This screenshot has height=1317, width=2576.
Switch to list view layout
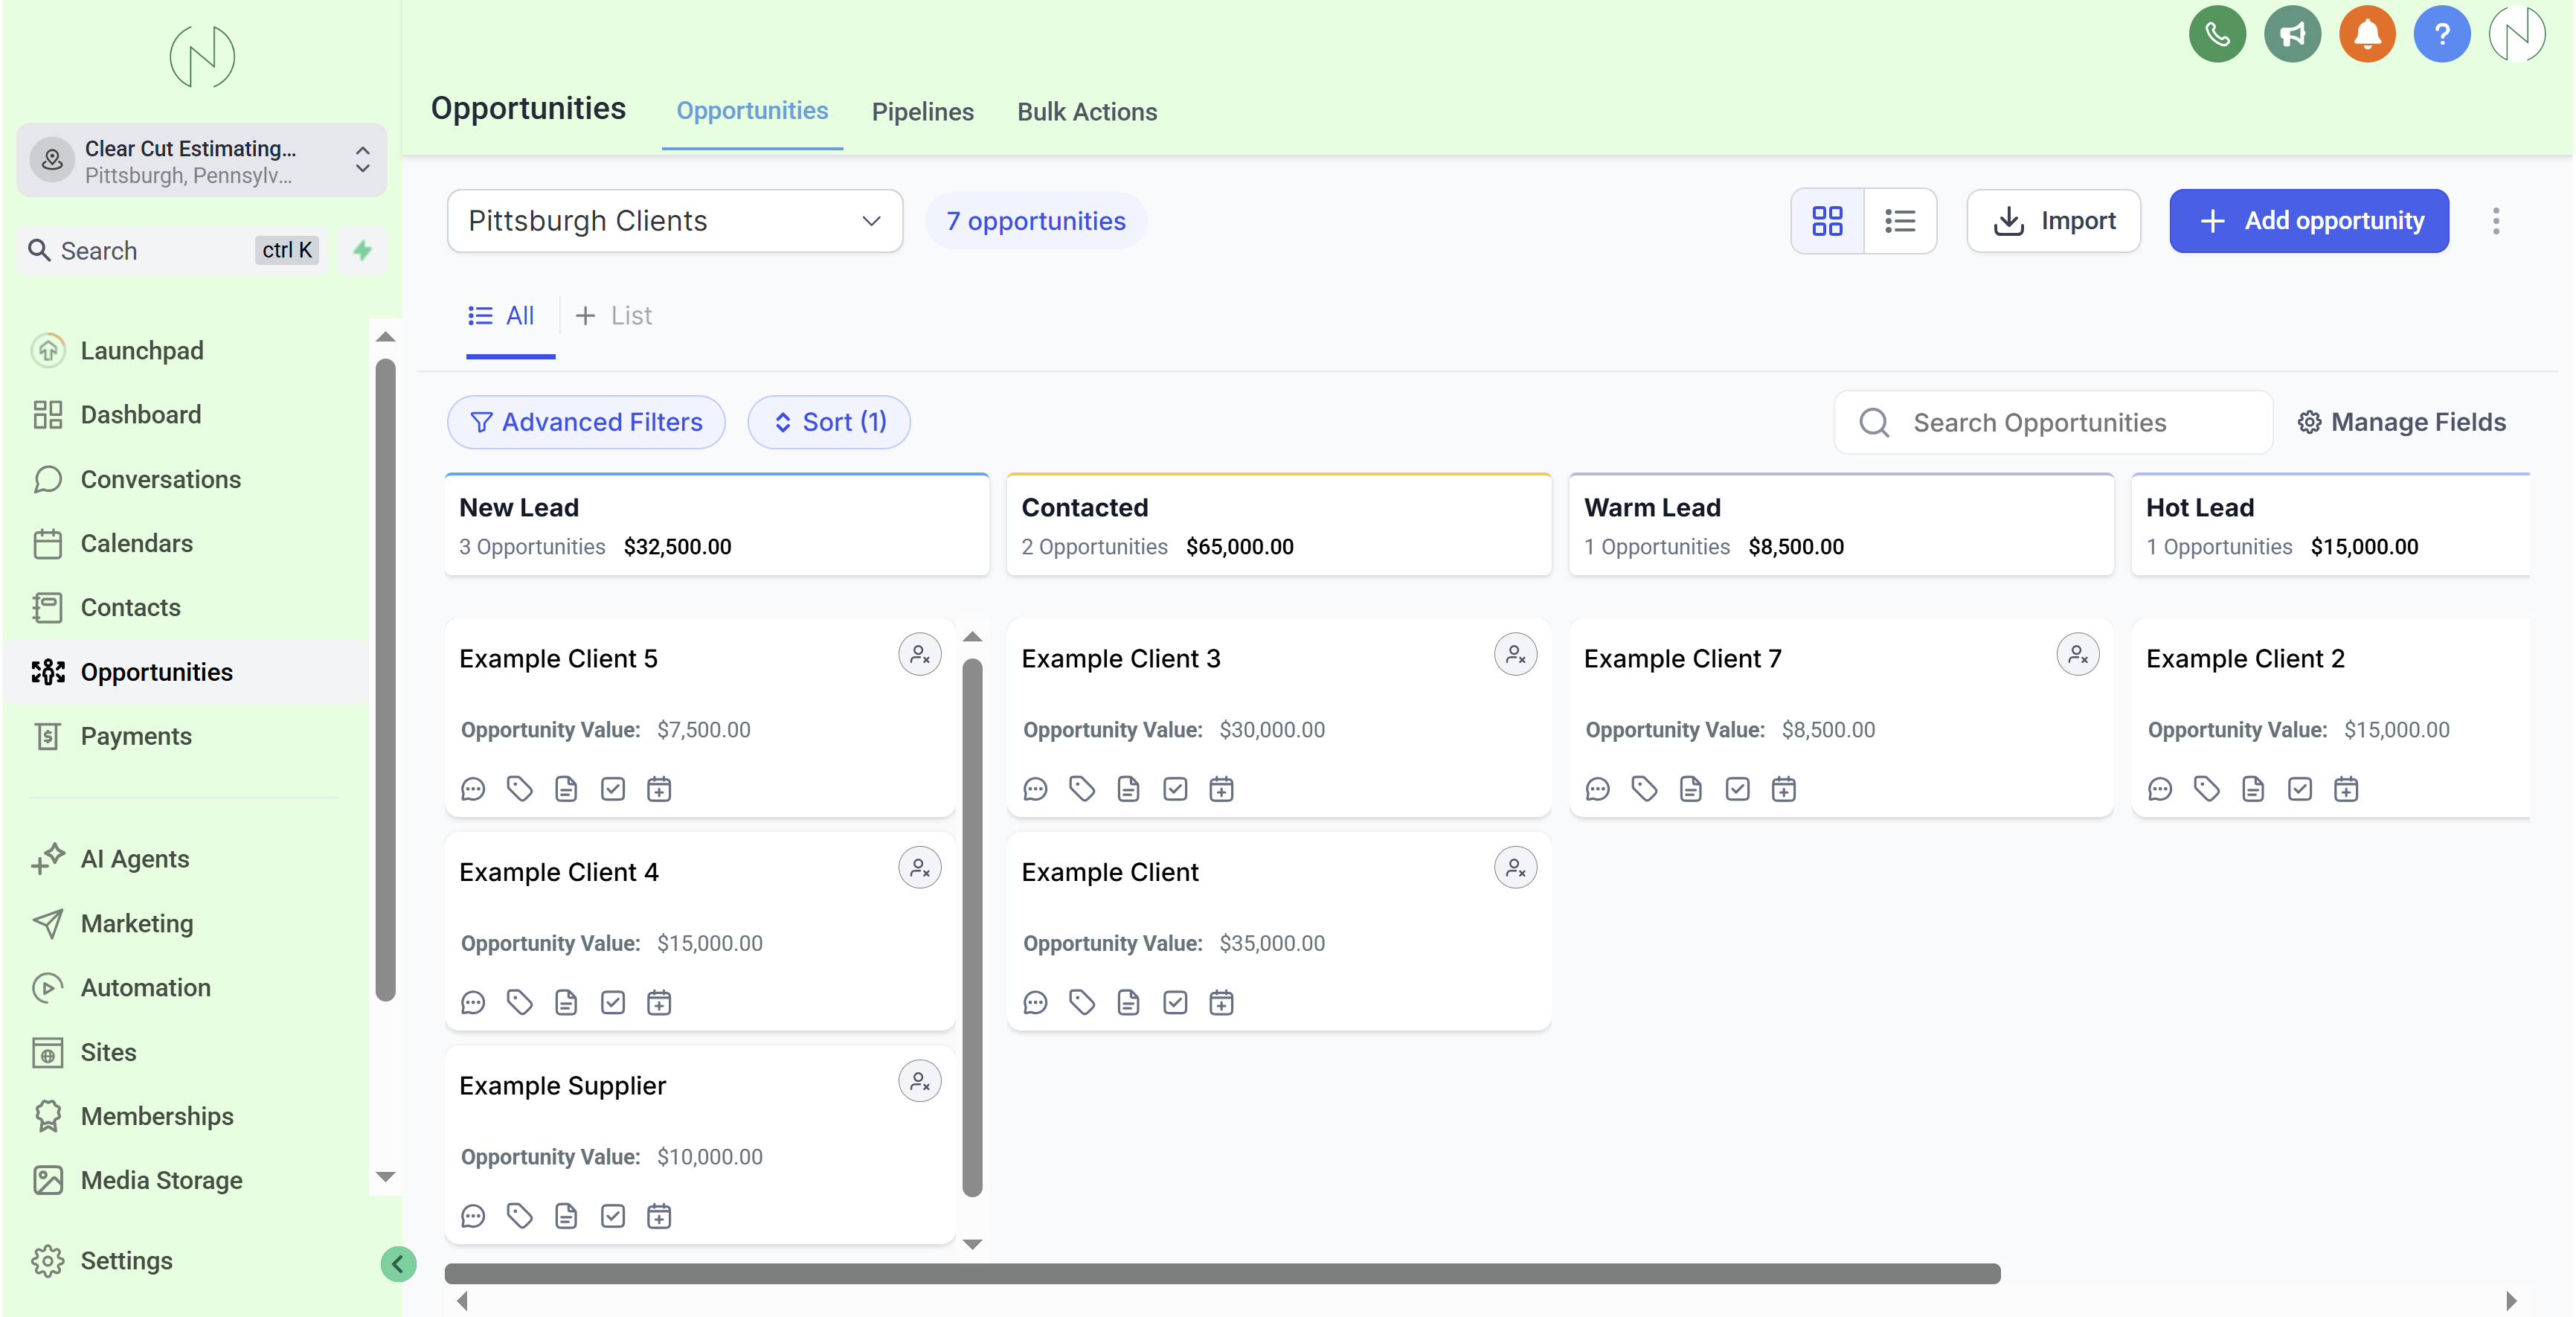[1900, 221]
